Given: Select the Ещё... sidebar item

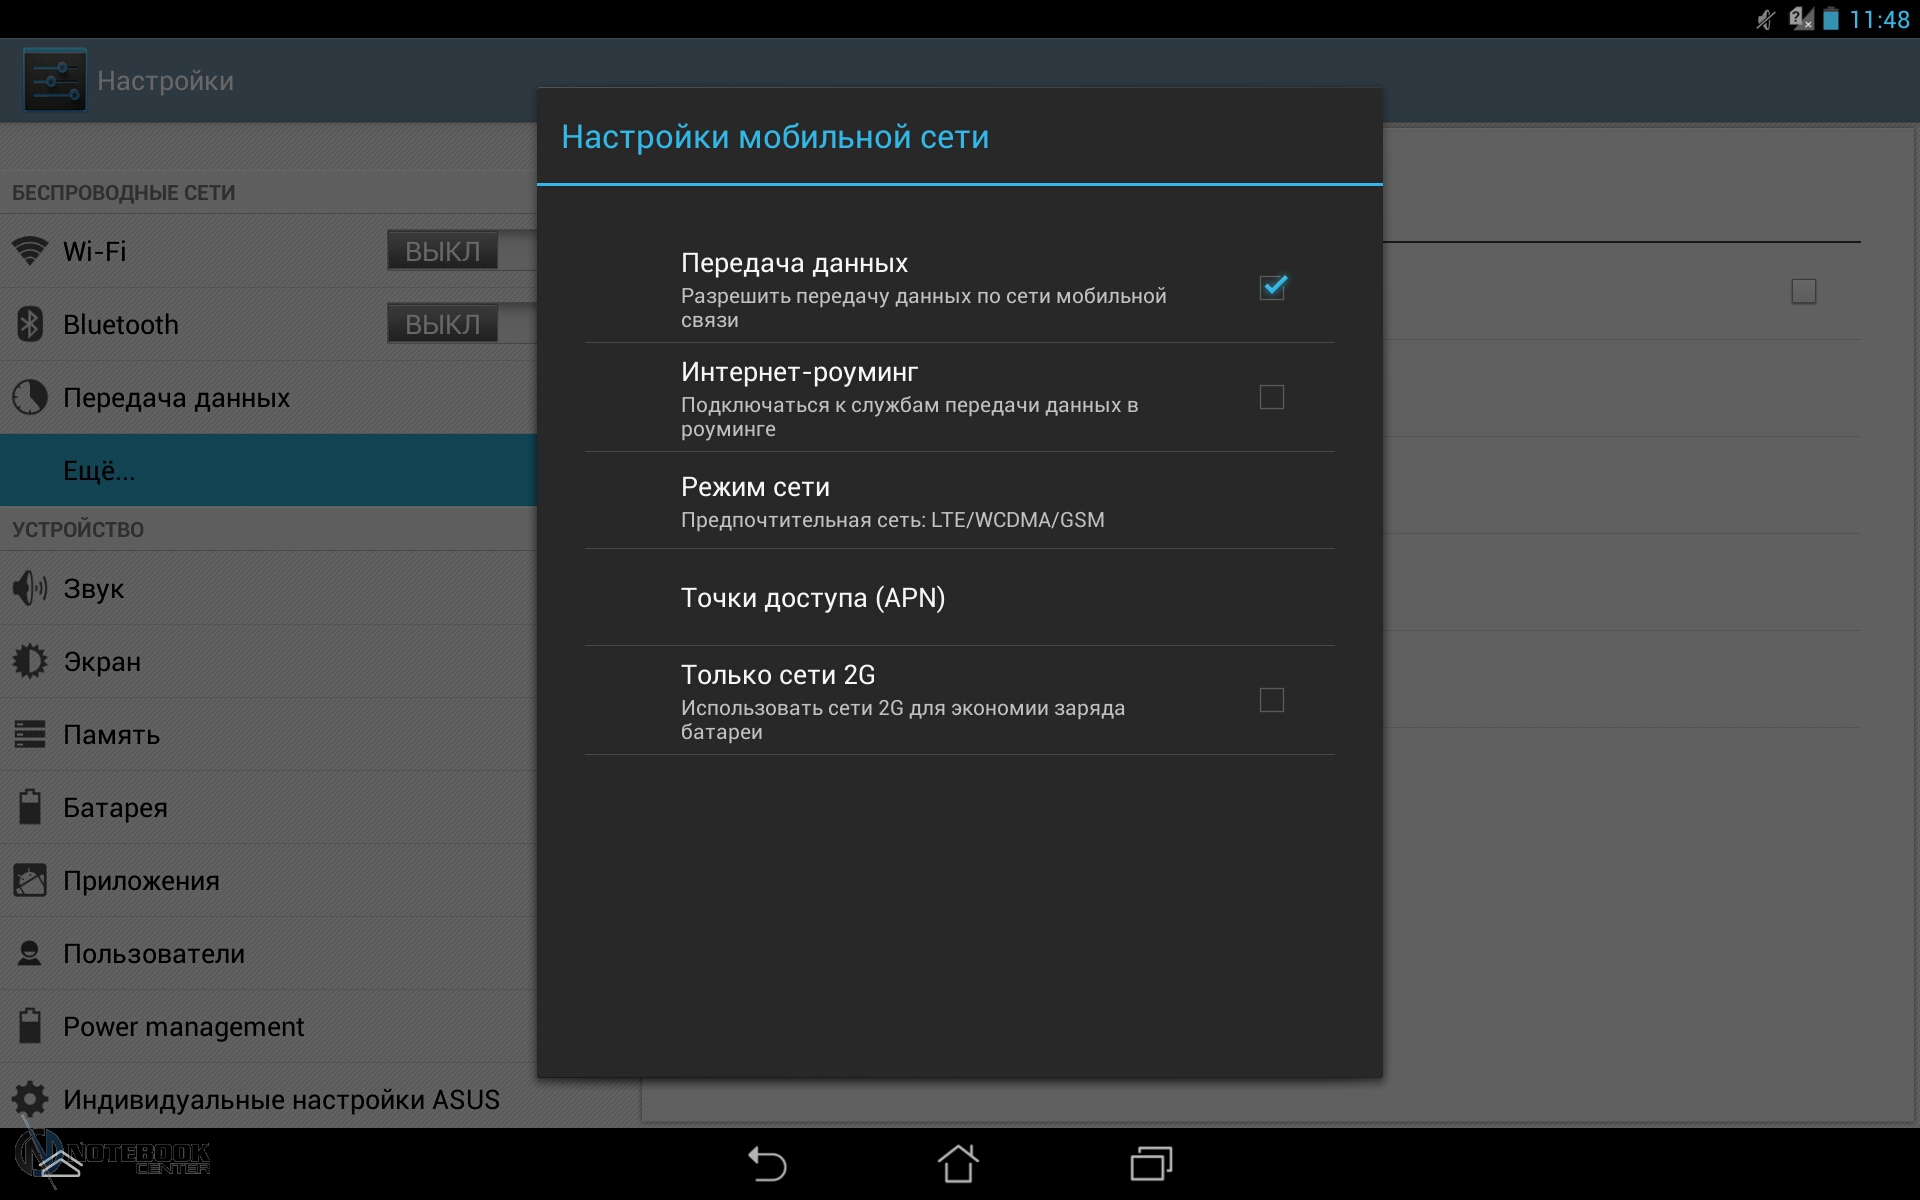Looking at the screenshot, I should pos(100,471).
